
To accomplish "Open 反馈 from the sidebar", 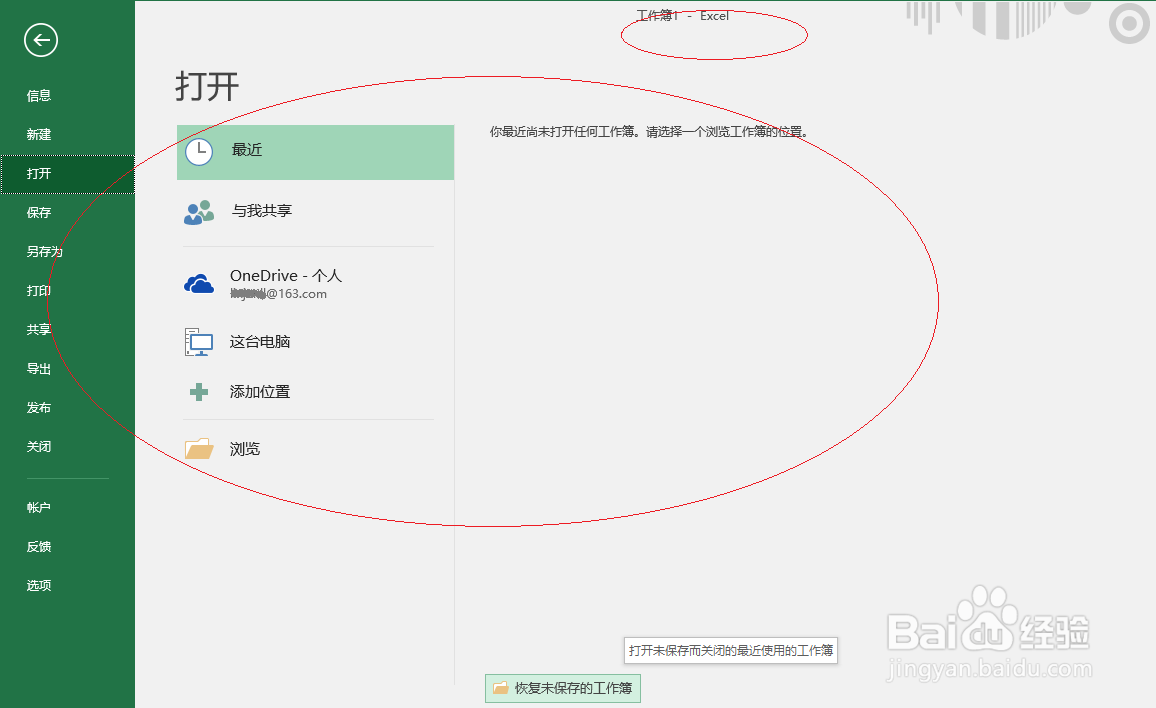I will tap(39, 546).
